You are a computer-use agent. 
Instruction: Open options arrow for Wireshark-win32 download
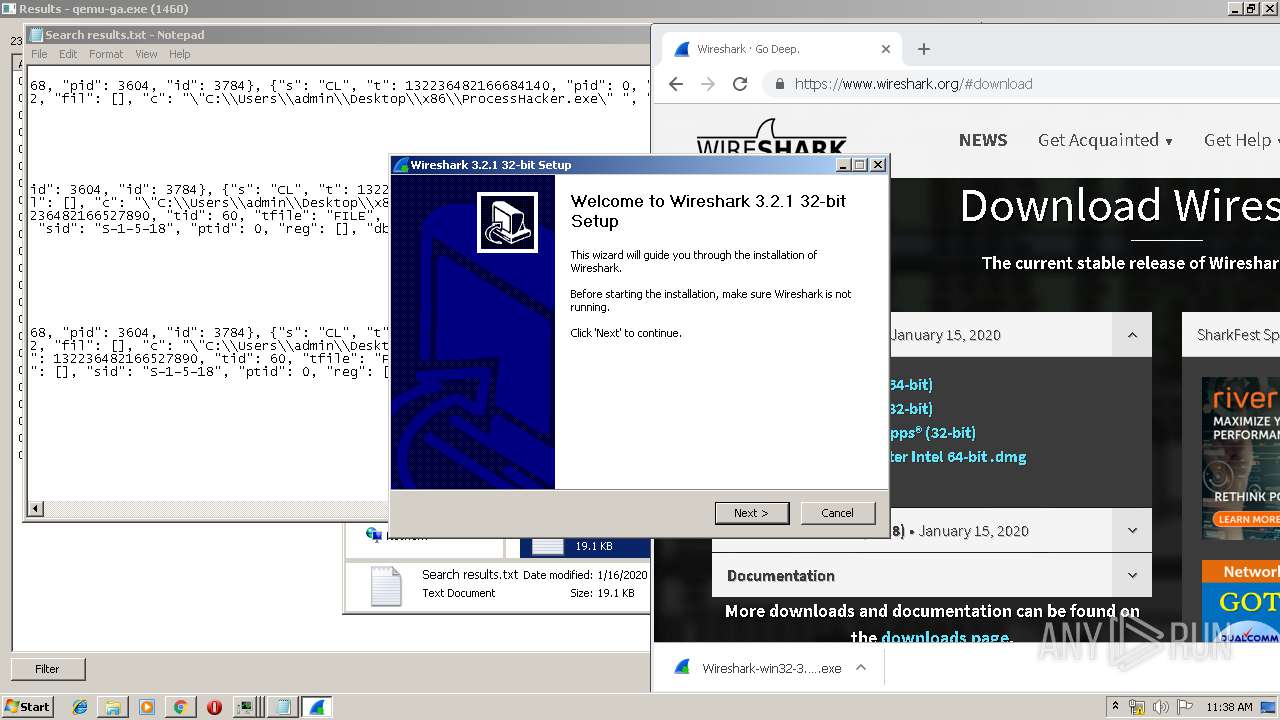pos(861,668)
